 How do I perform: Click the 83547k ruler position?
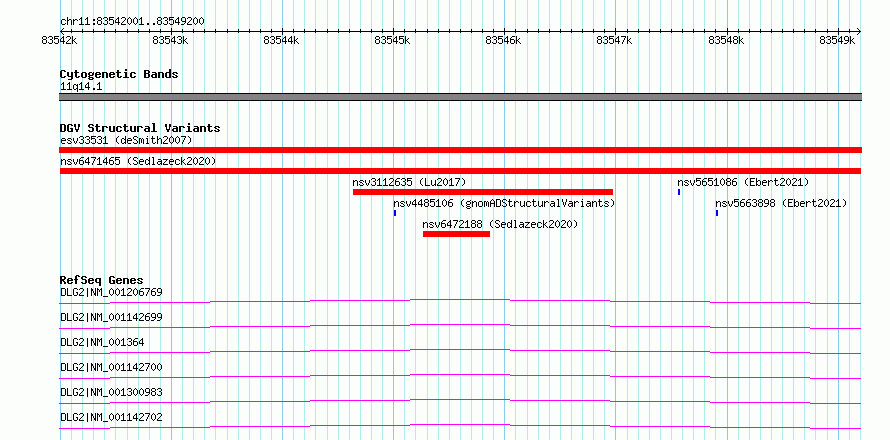coord(615,40)
